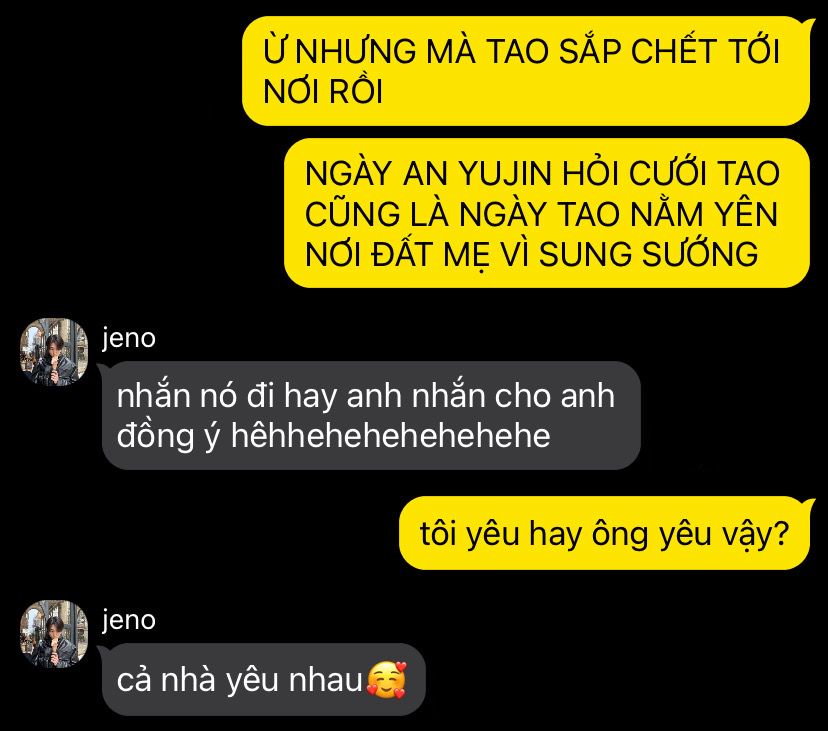Image resolution: width=828 pixels, height=731 pixels.
Task: Click the smiling face with hearts emoji
Action: coord(387,680)
